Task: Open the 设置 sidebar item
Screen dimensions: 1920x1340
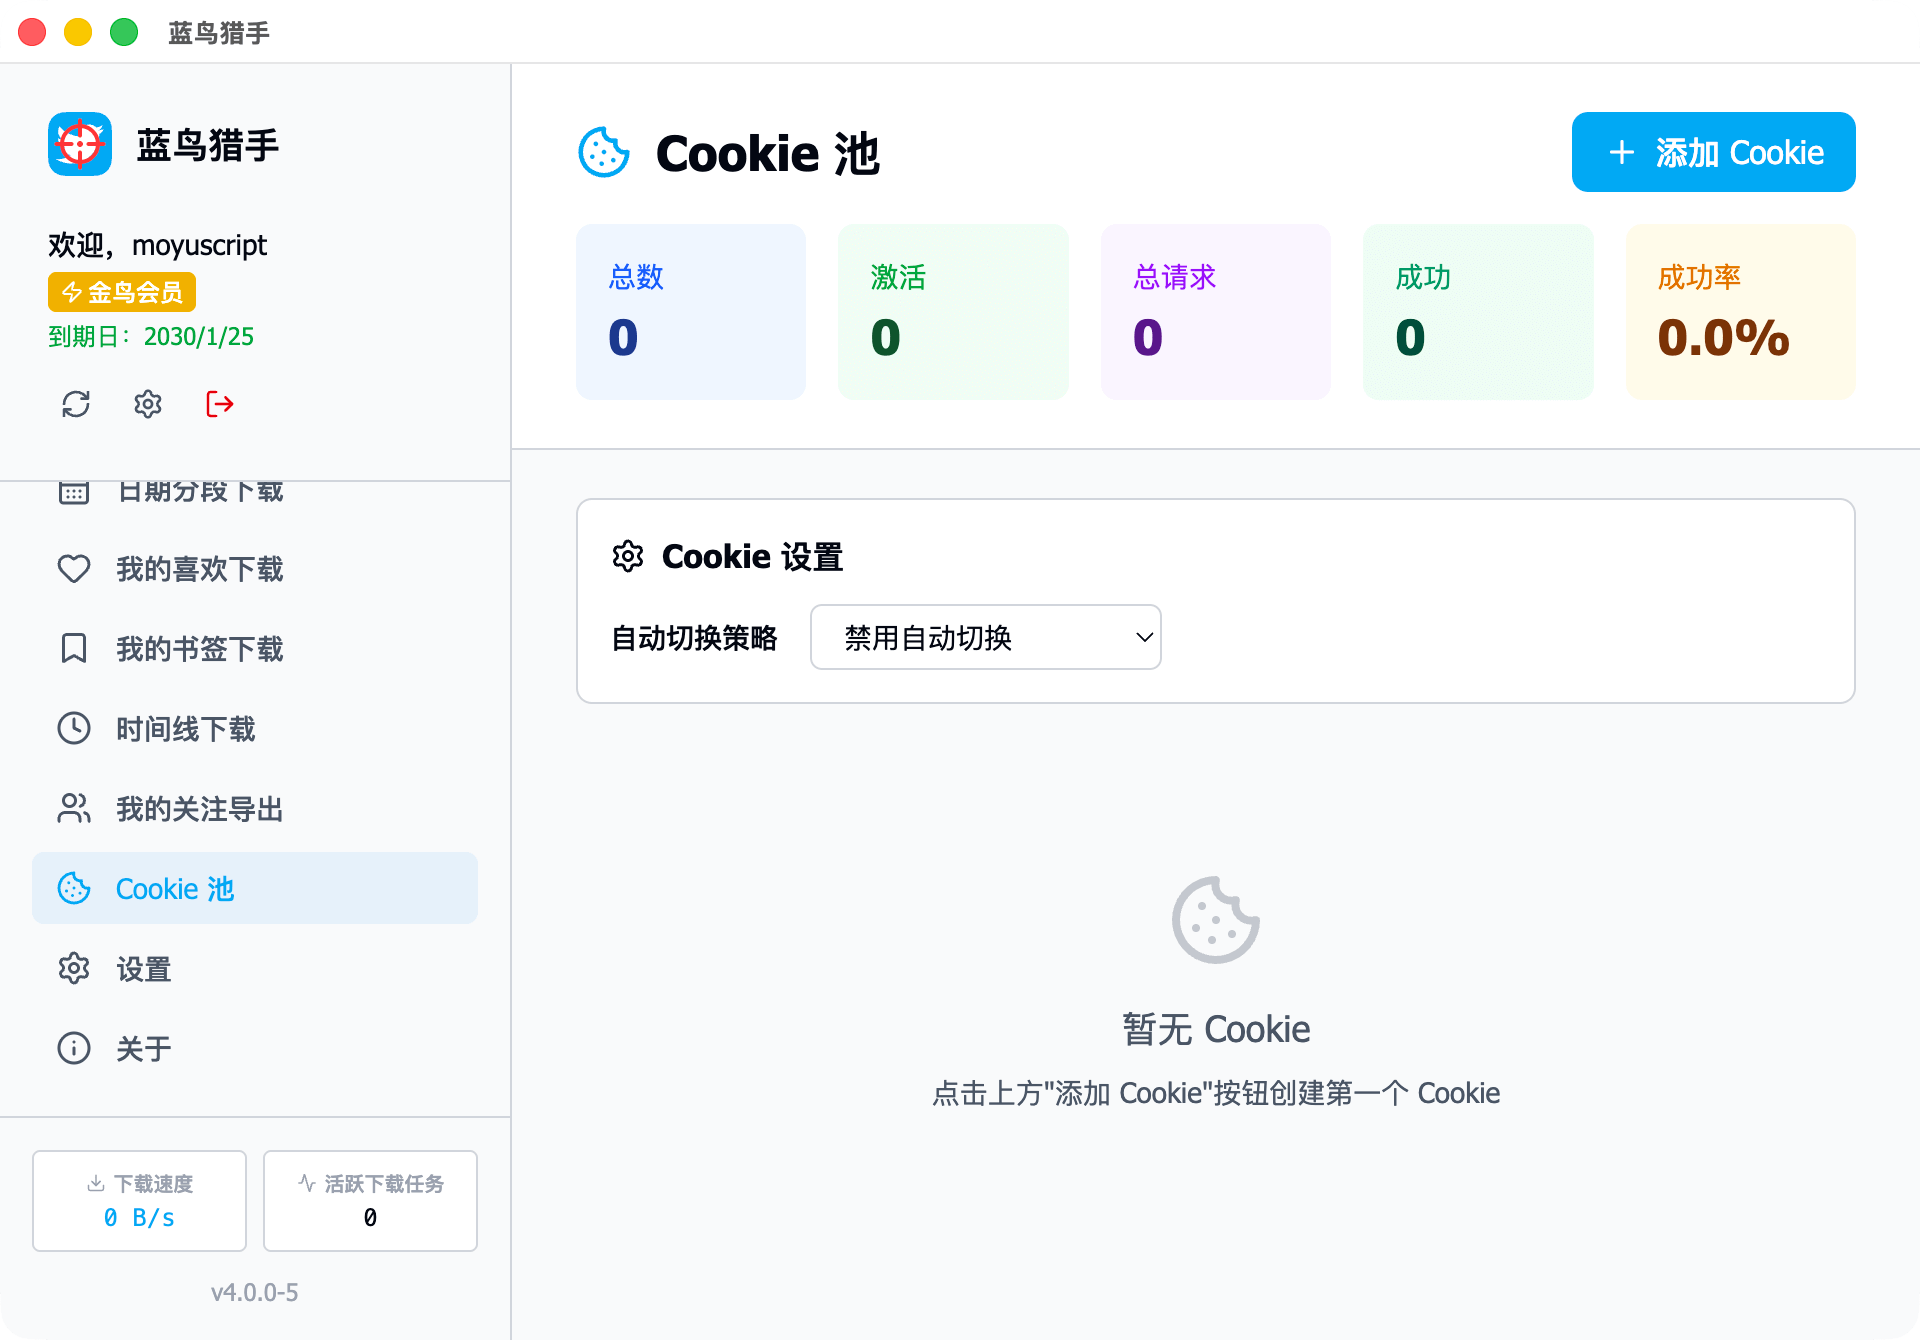Action: pos(144,969)
